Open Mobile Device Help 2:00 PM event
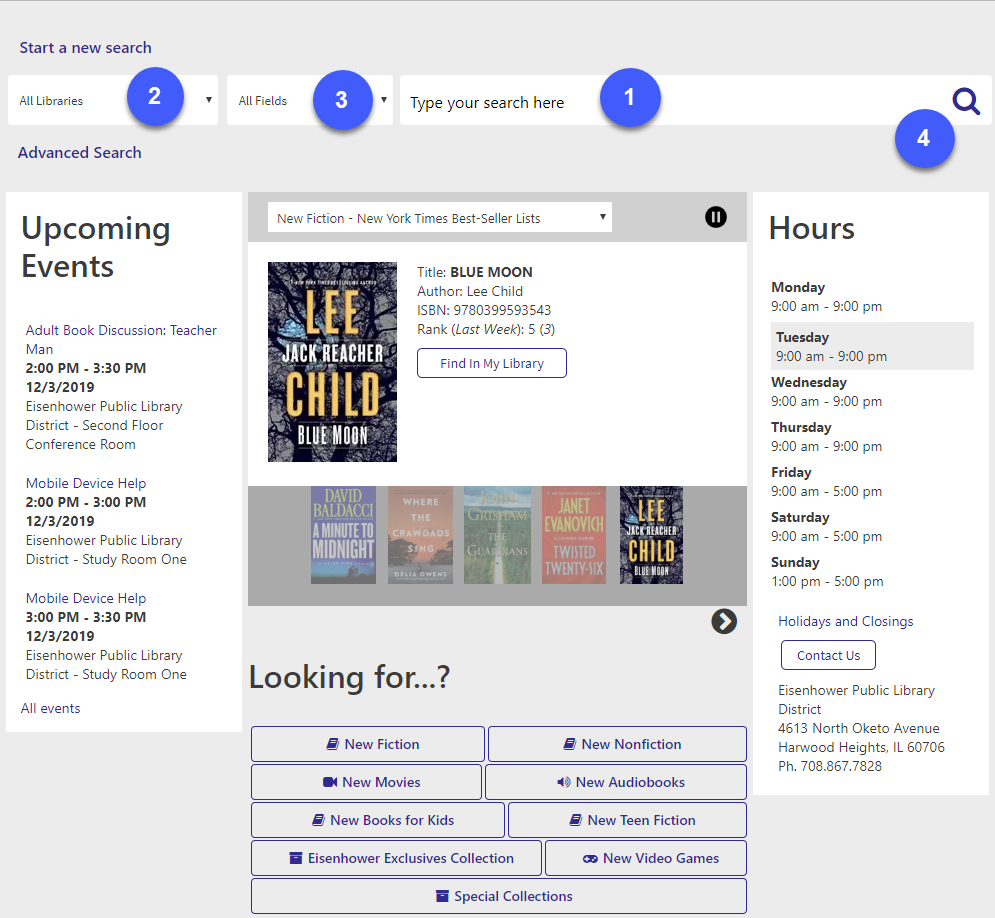Viewport: 995px width, 918px height. coord(86,483)
